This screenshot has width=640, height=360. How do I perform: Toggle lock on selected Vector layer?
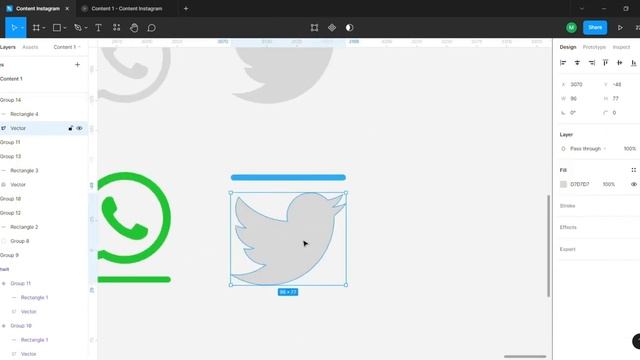pyautogui.click(x=71, y=128)
